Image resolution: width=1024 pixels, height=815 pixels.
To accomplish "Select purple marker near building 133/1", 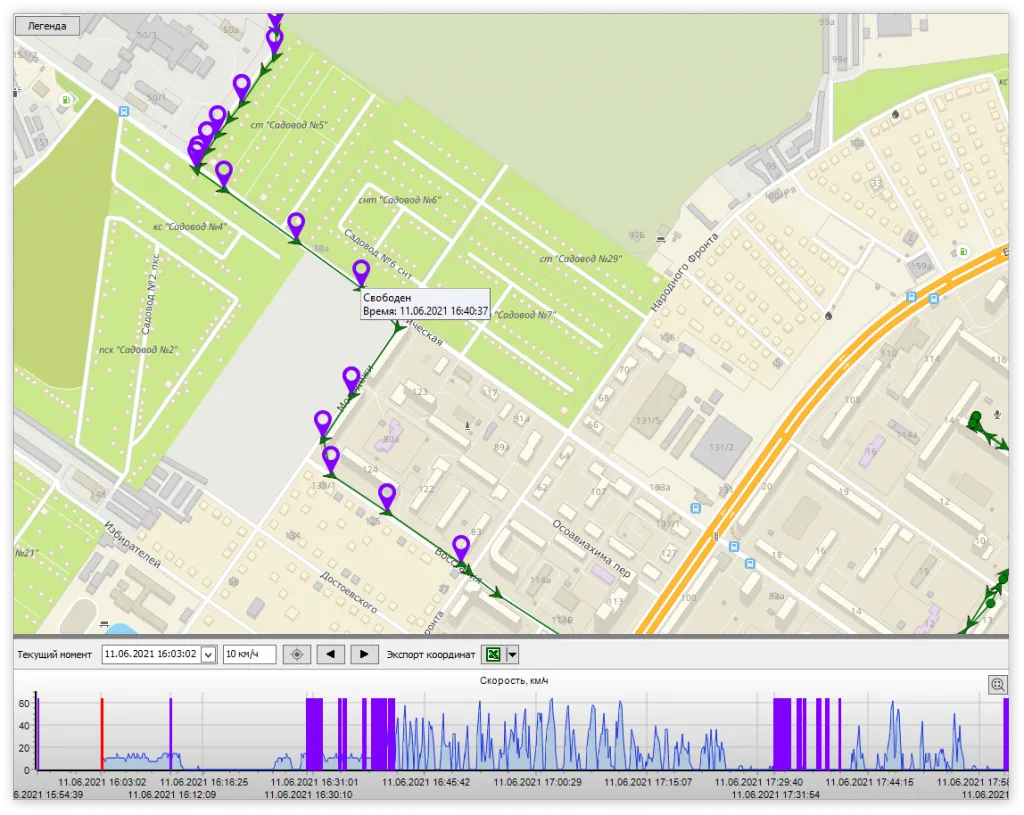I will click(x=330, y=459).
